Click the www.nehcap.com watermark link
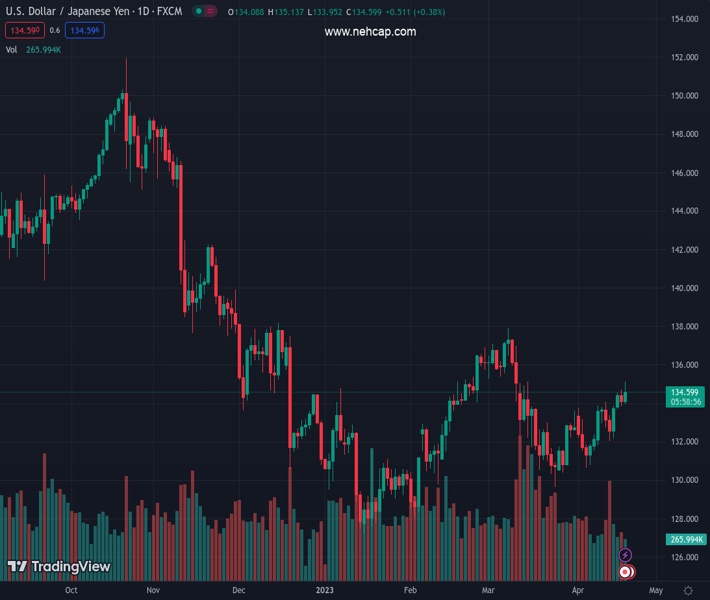Viewport: 710px width, 600px height. point(370,32)
